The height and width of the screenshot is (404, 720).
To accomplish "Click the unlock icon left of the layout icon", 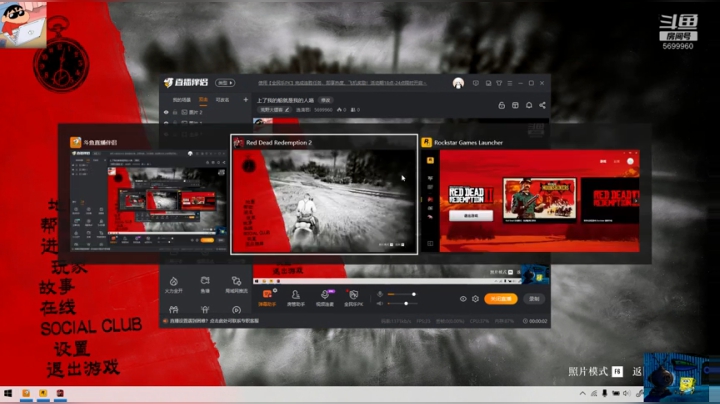I will pyautogui.click(x=501, y=105).
